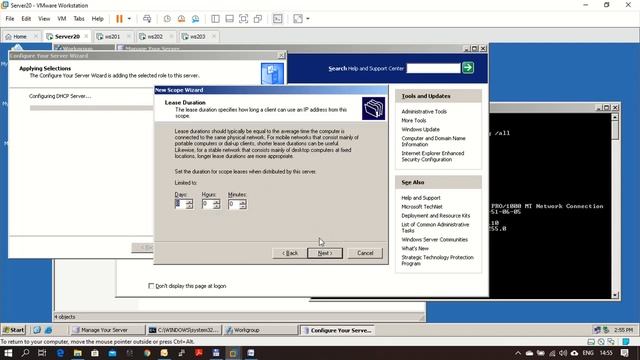The width and height of the screenshot is (640, 360).
Task: Open the What's New link
Action: pos(415,248)
